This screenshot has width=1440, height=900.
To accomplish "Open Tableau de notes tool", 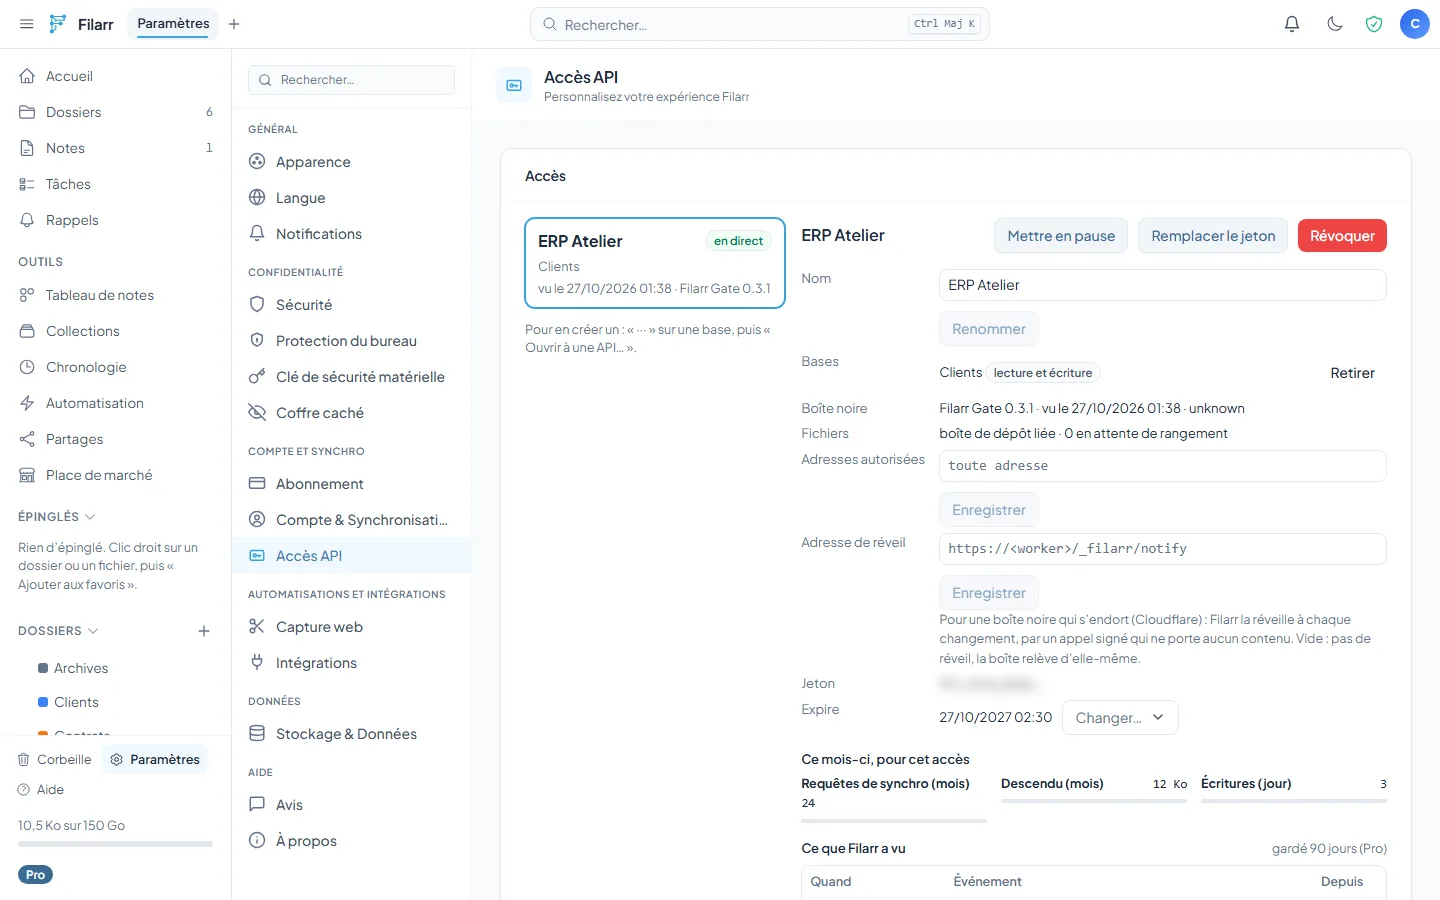I will [x=115, y=295].
